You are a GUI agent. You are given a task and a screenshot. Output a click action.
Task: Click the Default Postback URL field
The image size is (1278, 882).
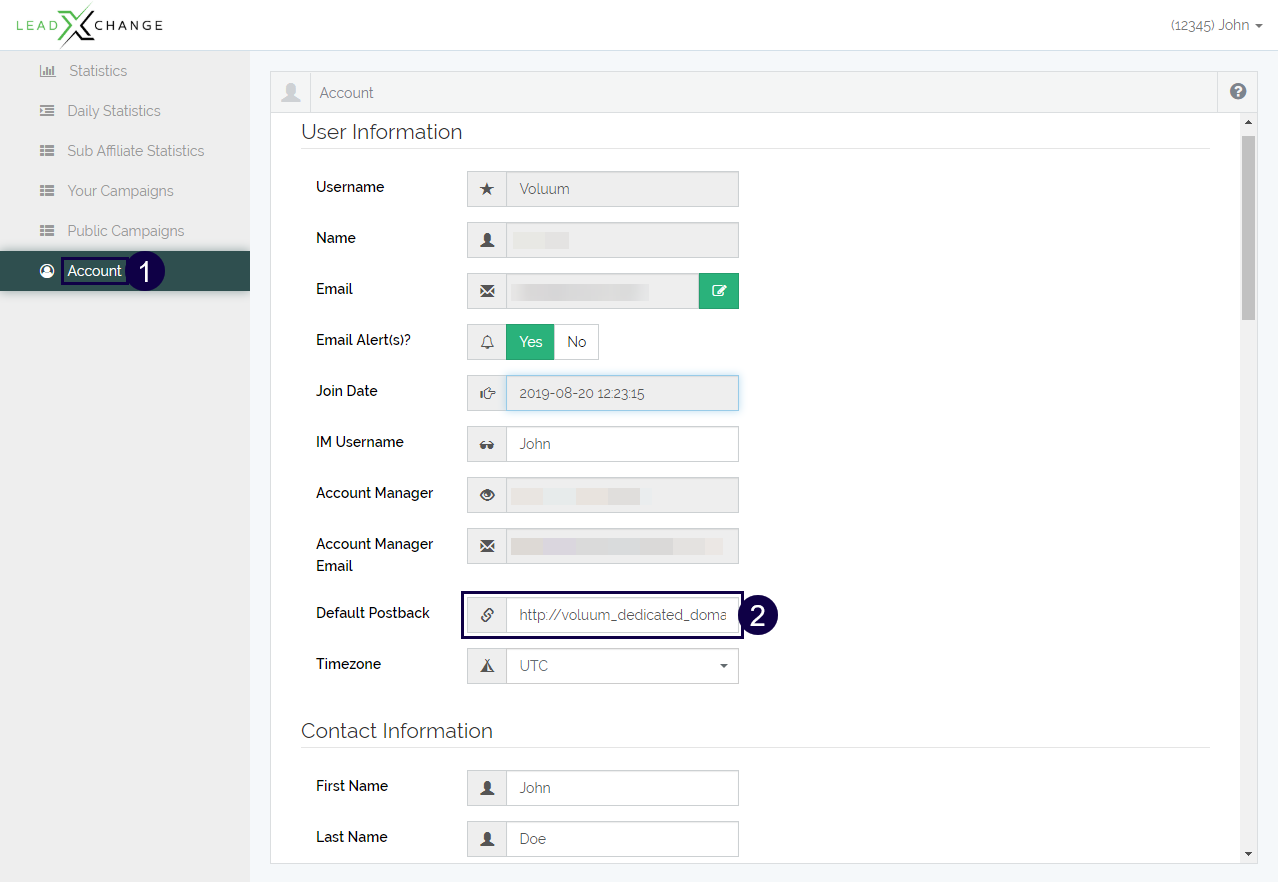coord(622,615)
